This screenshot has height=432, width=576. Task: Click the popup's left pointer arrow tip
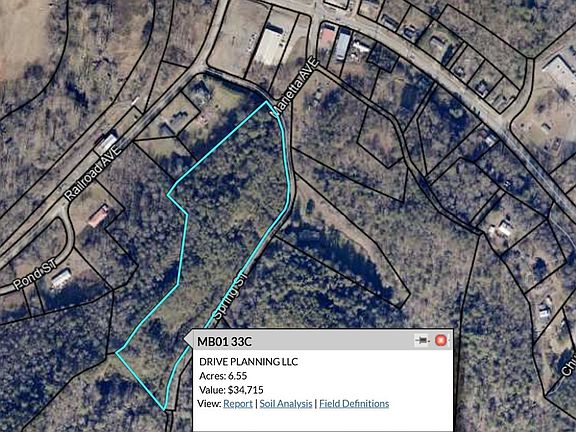coord(185,340)
